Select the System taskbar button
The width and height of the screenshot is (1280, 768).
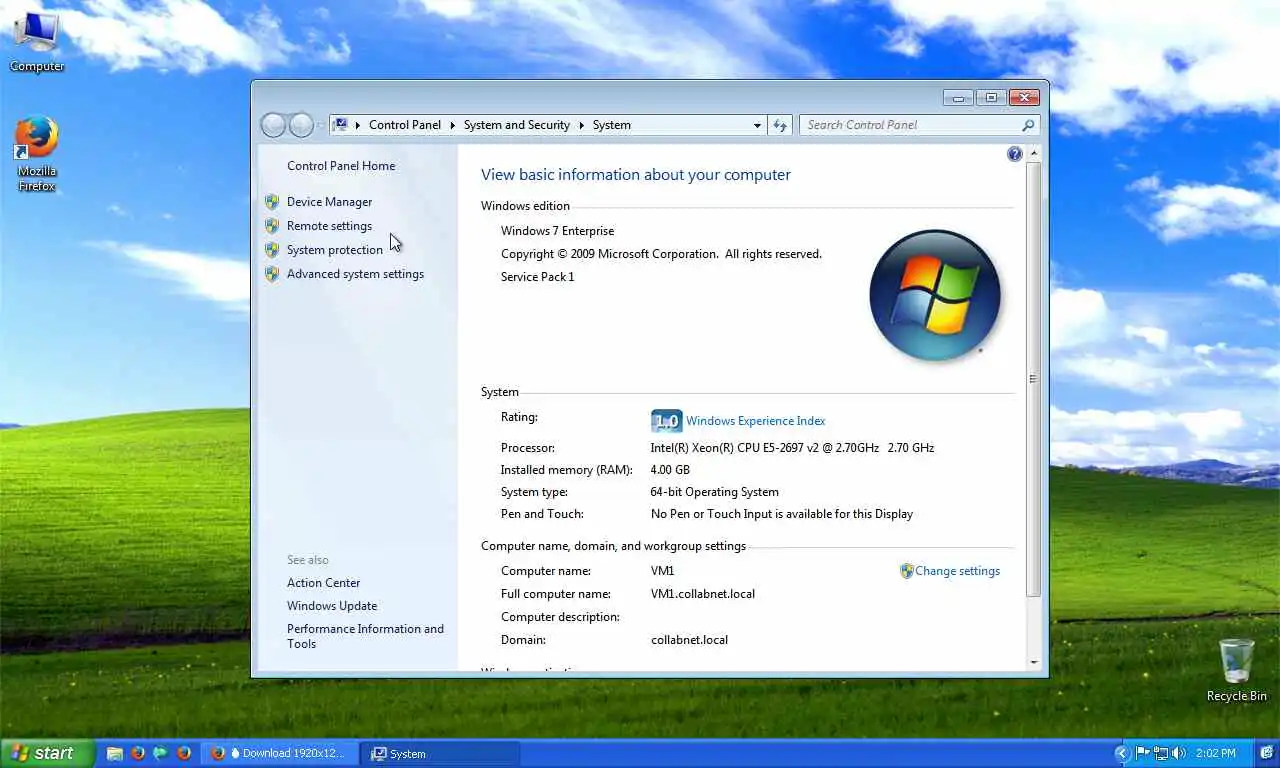pos(440,753)
